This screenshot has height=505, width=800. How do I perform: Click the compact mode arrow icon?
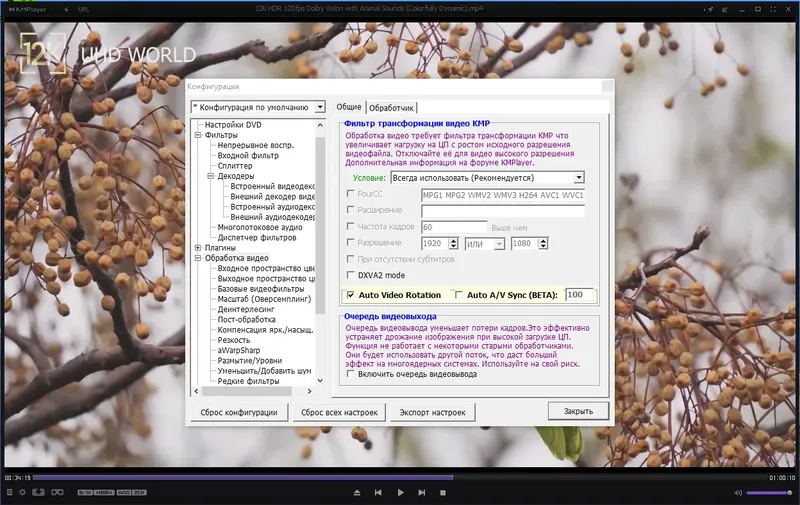coord(725,9)
